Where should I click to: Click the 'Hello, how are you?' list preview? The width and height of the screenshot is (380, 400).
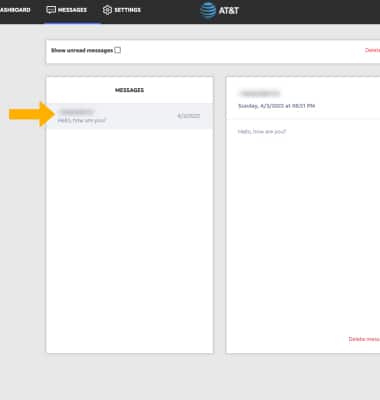[82, 120]
